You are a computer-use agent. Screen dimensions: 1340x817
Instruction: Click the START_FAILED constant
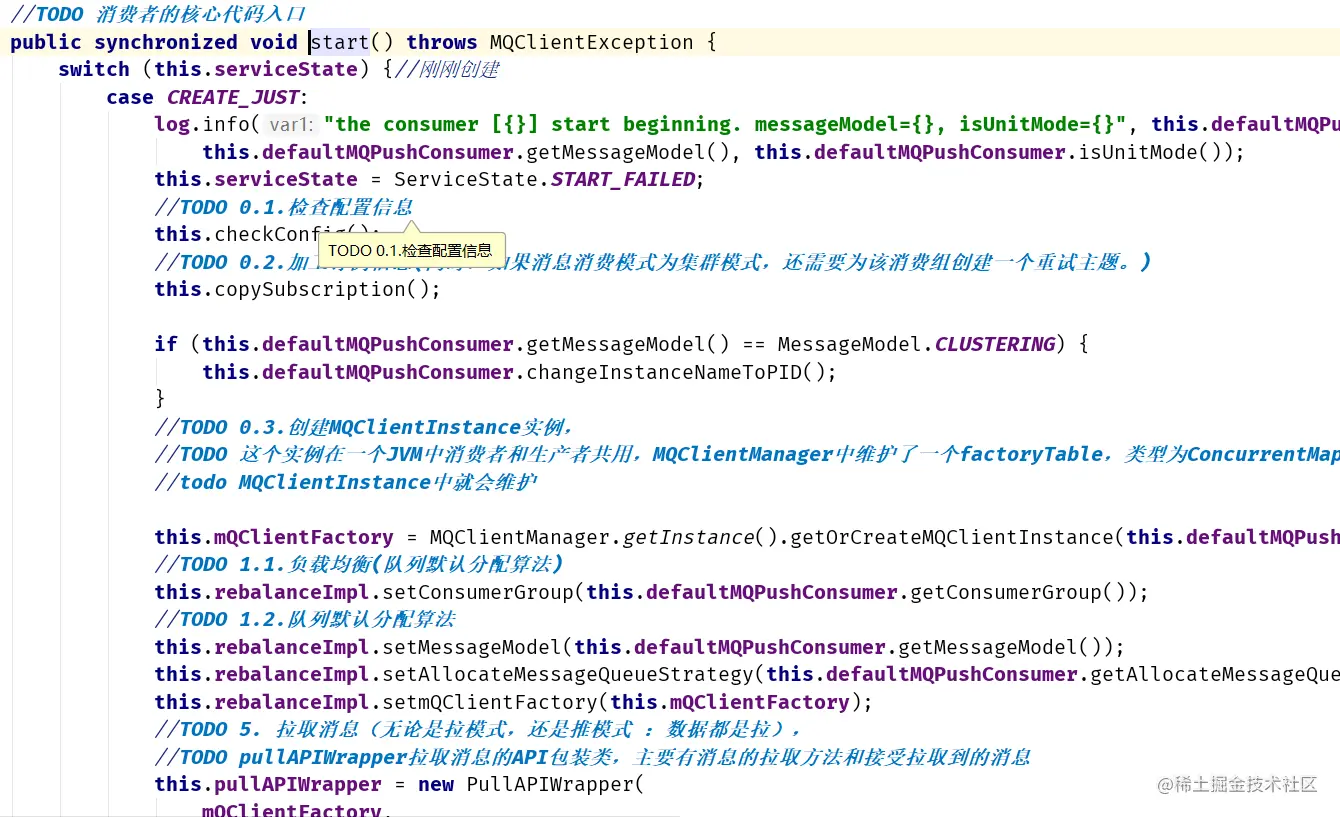[622, 179]
